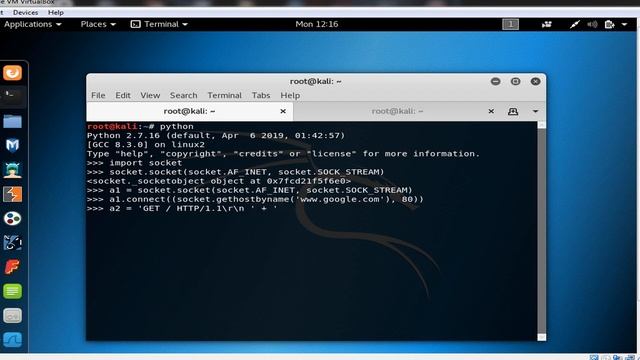Click the socketobject output line
Screen dimensions: 640x360
pyautogui.click(x=219, y=181)
